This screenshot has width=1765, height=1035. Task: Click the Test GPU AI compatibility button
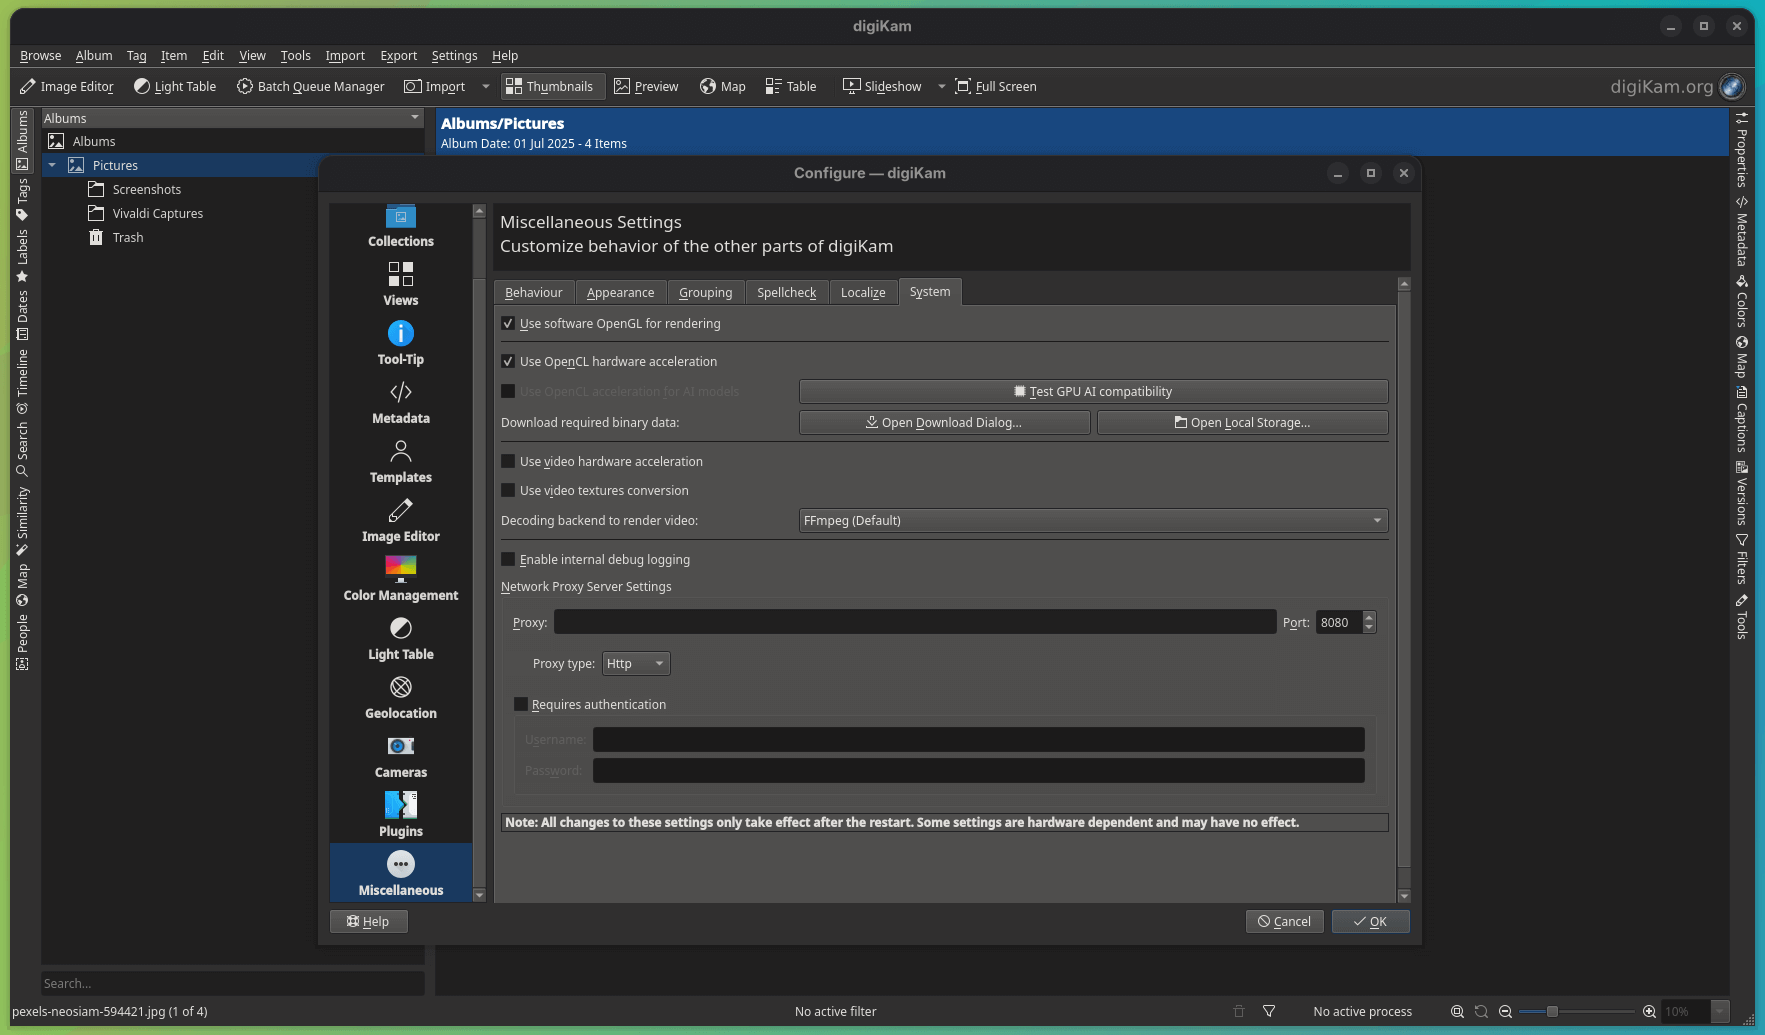tap(1093, 391)
